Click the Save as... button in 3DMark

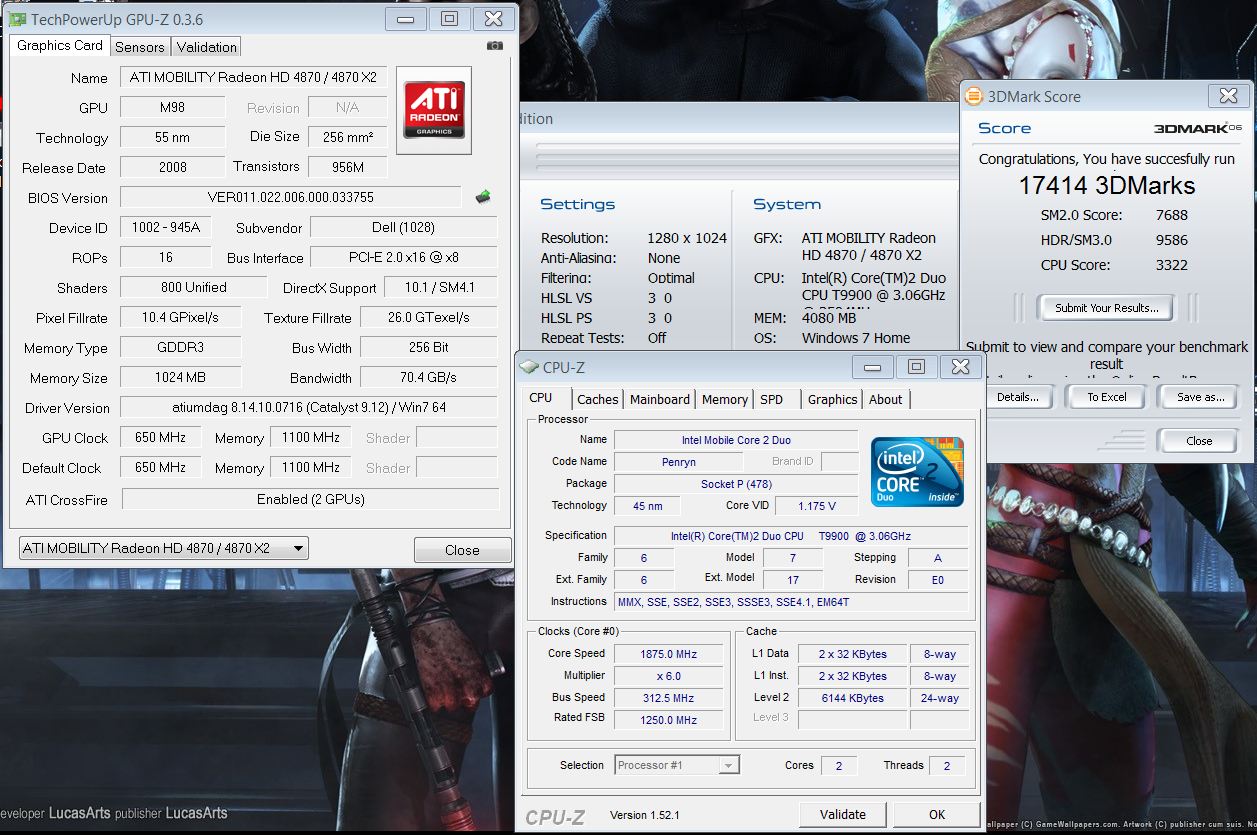point(1201,397)
